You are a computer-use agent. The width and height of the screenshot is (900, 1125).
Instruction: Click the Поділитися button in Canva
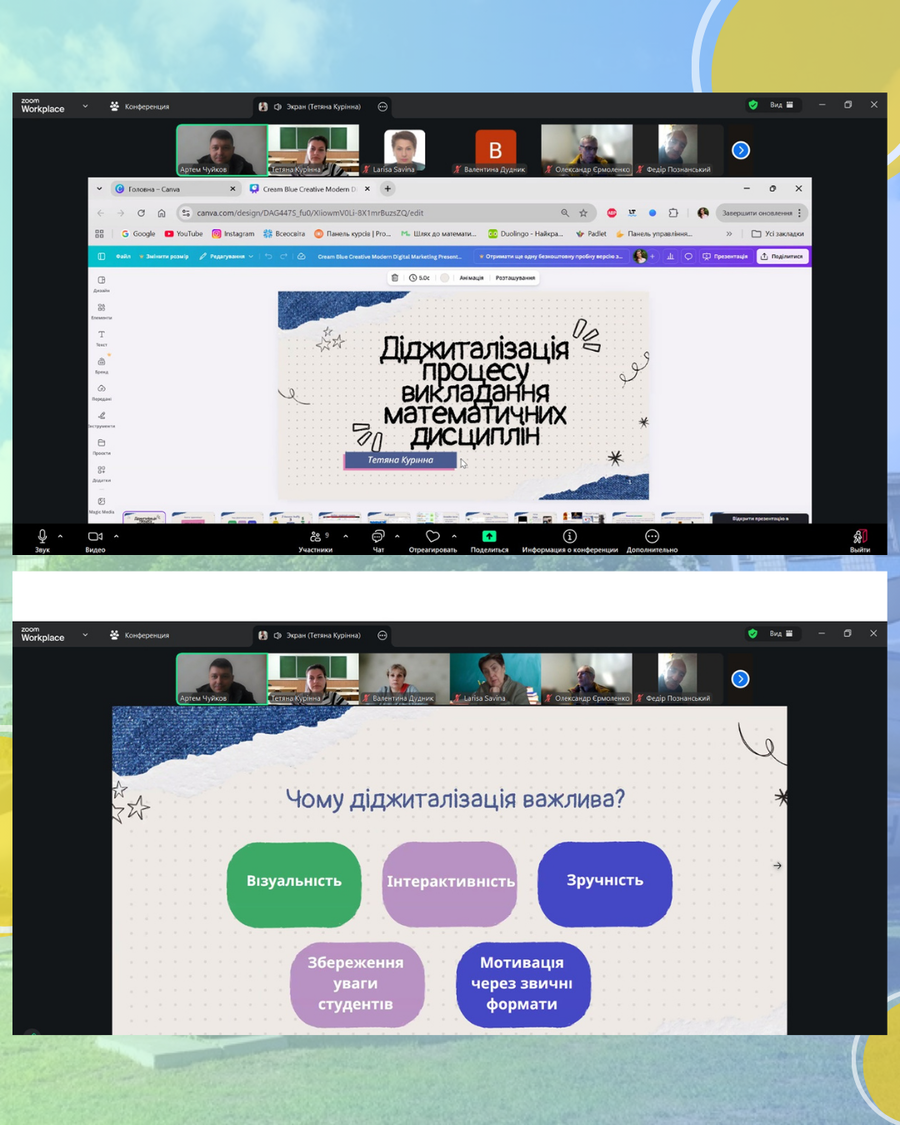point(782,256)
